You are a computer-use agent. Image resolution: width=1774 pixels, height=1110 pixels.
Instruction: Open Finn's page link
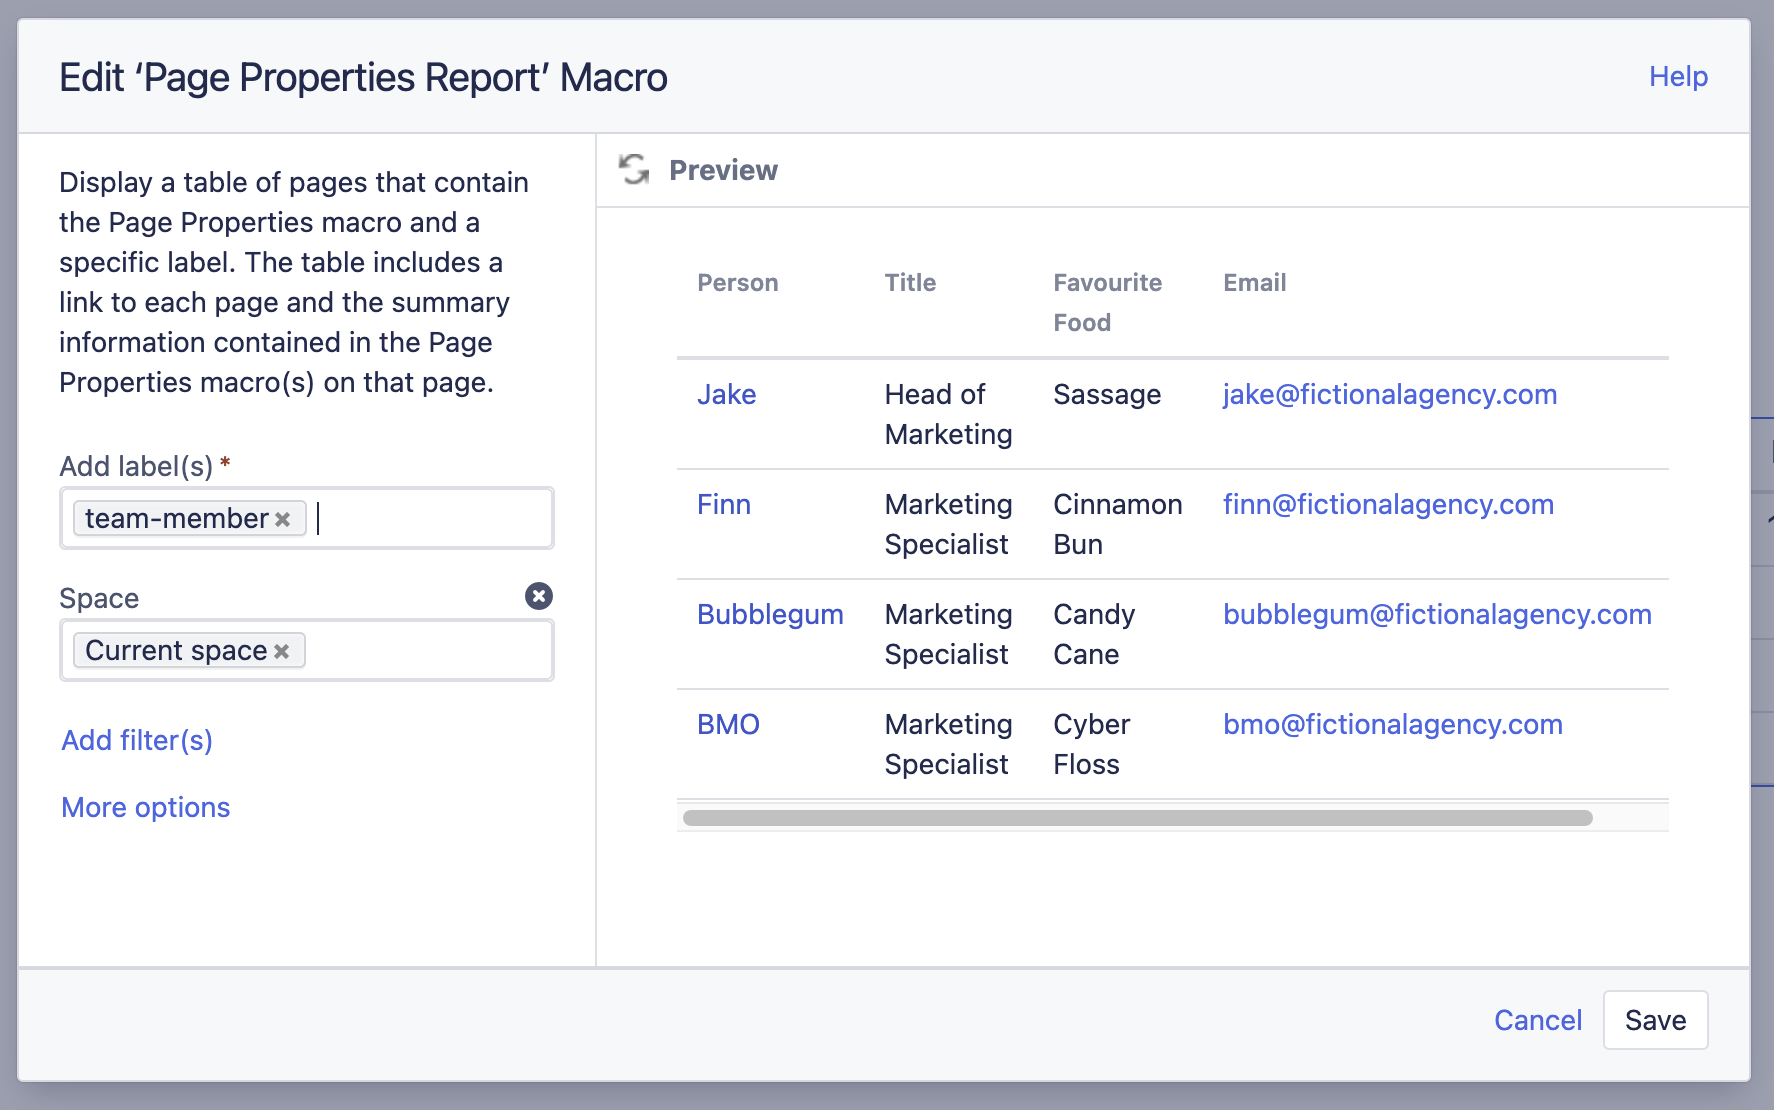coord(724,504)
